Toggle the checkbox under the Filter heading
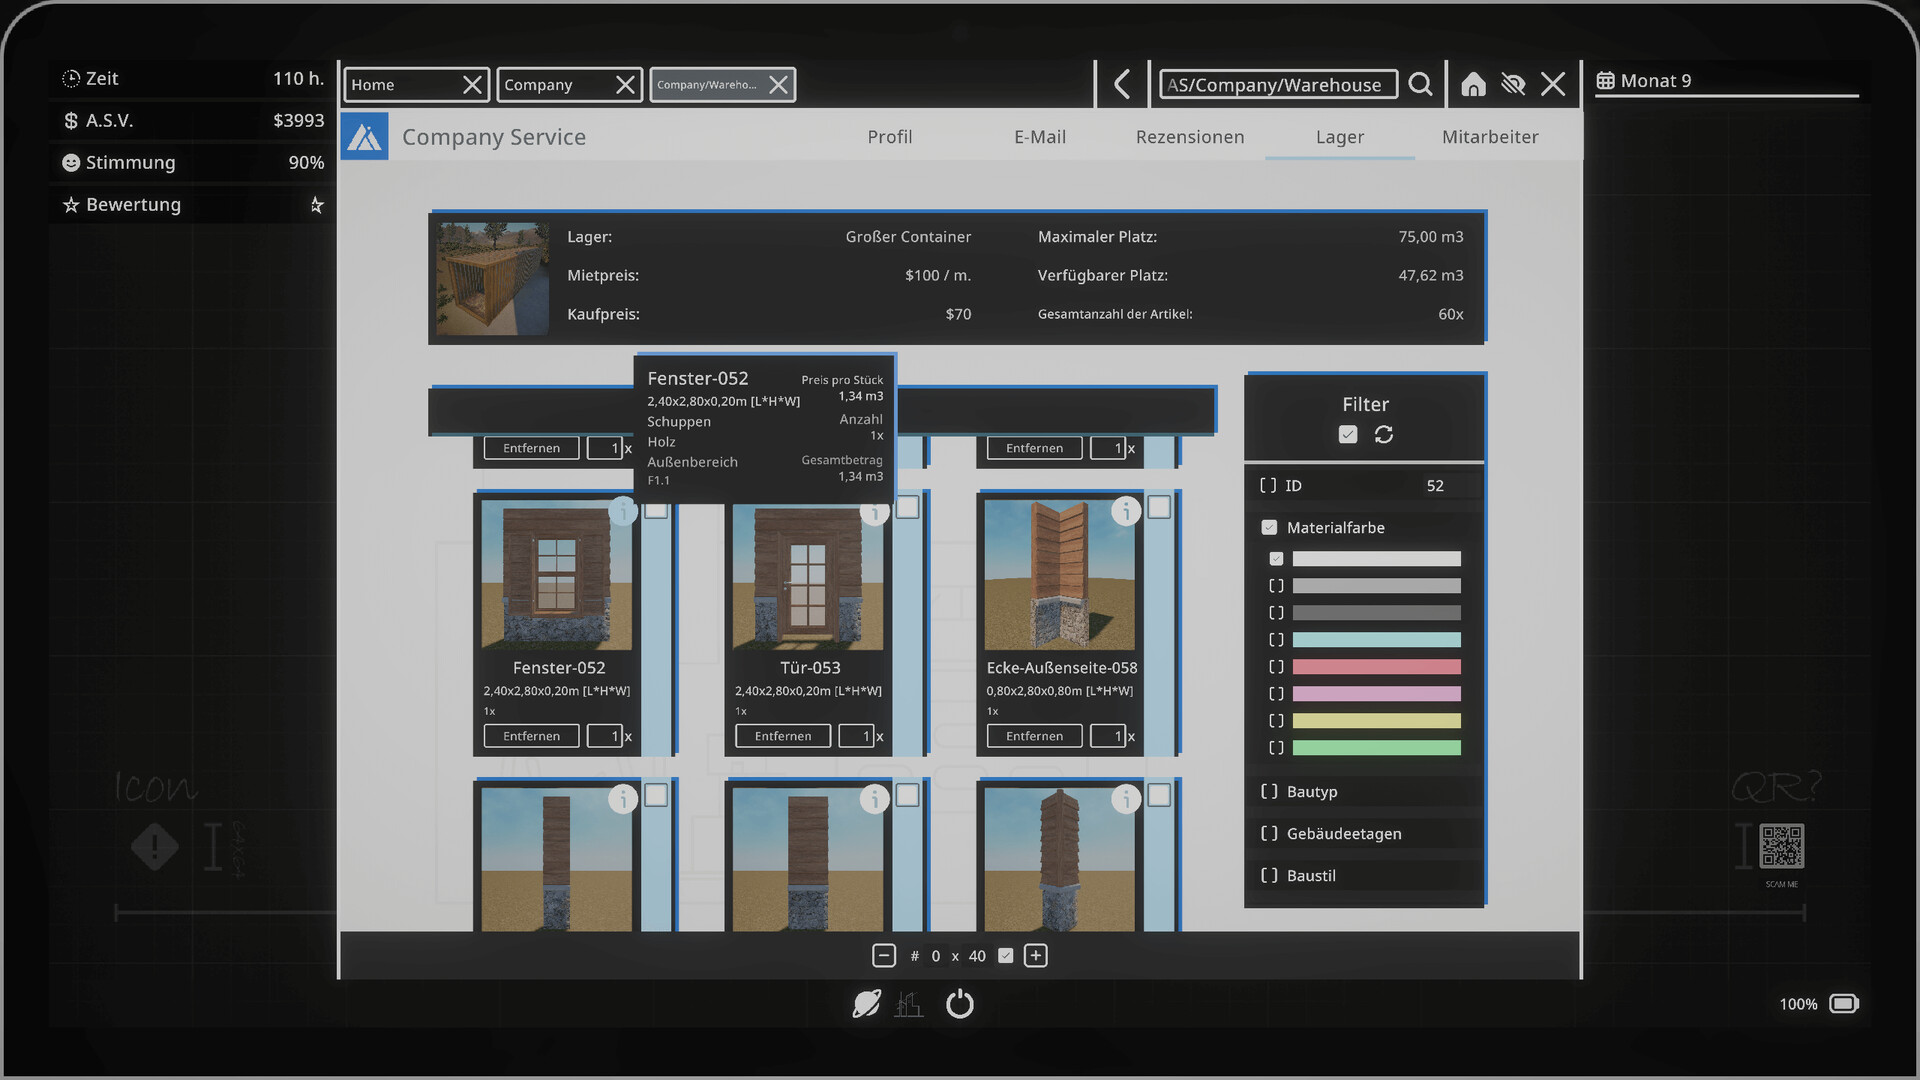The width and height of the screenshot is (1920, 1080). [x=1348, y=434]
